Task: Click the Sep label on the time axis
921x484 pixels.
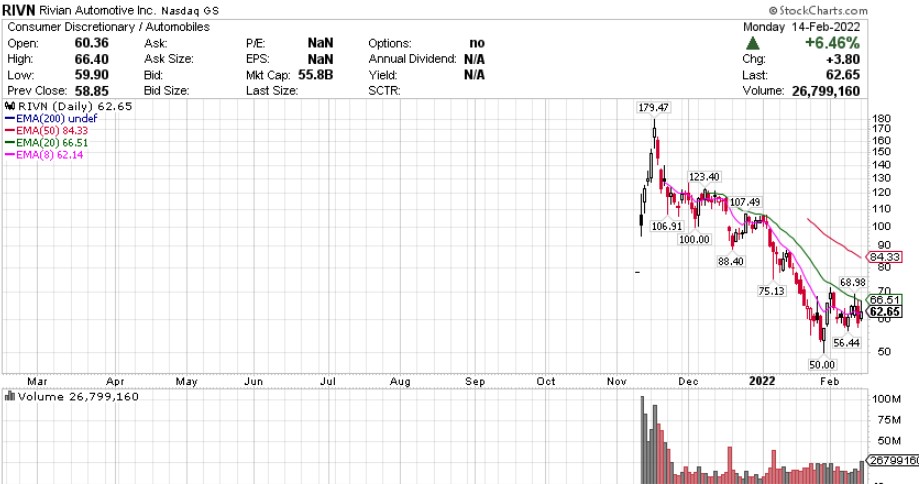Action: click(475, 381)
